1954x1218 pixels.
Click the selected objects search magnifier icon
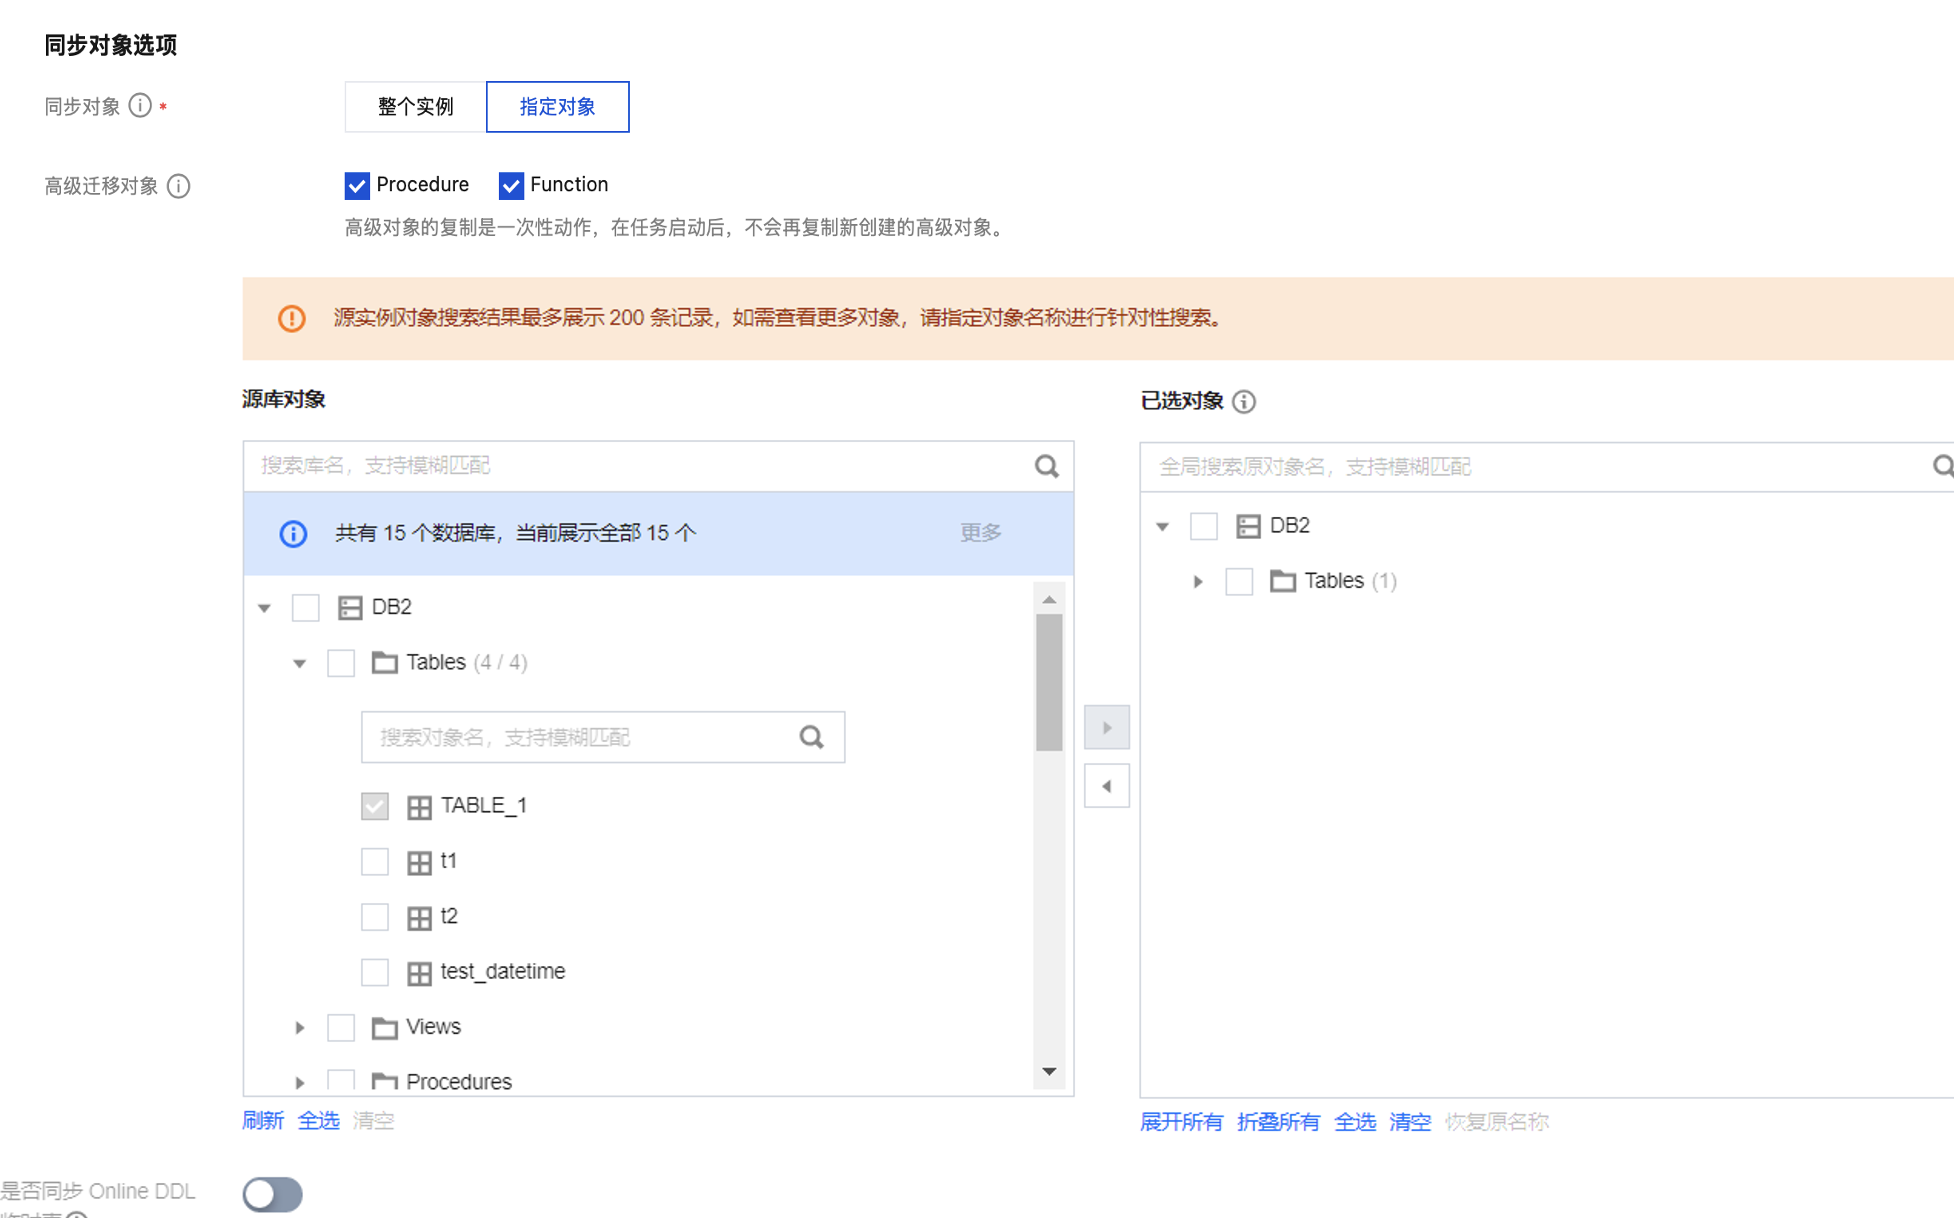pos(1941,467)
